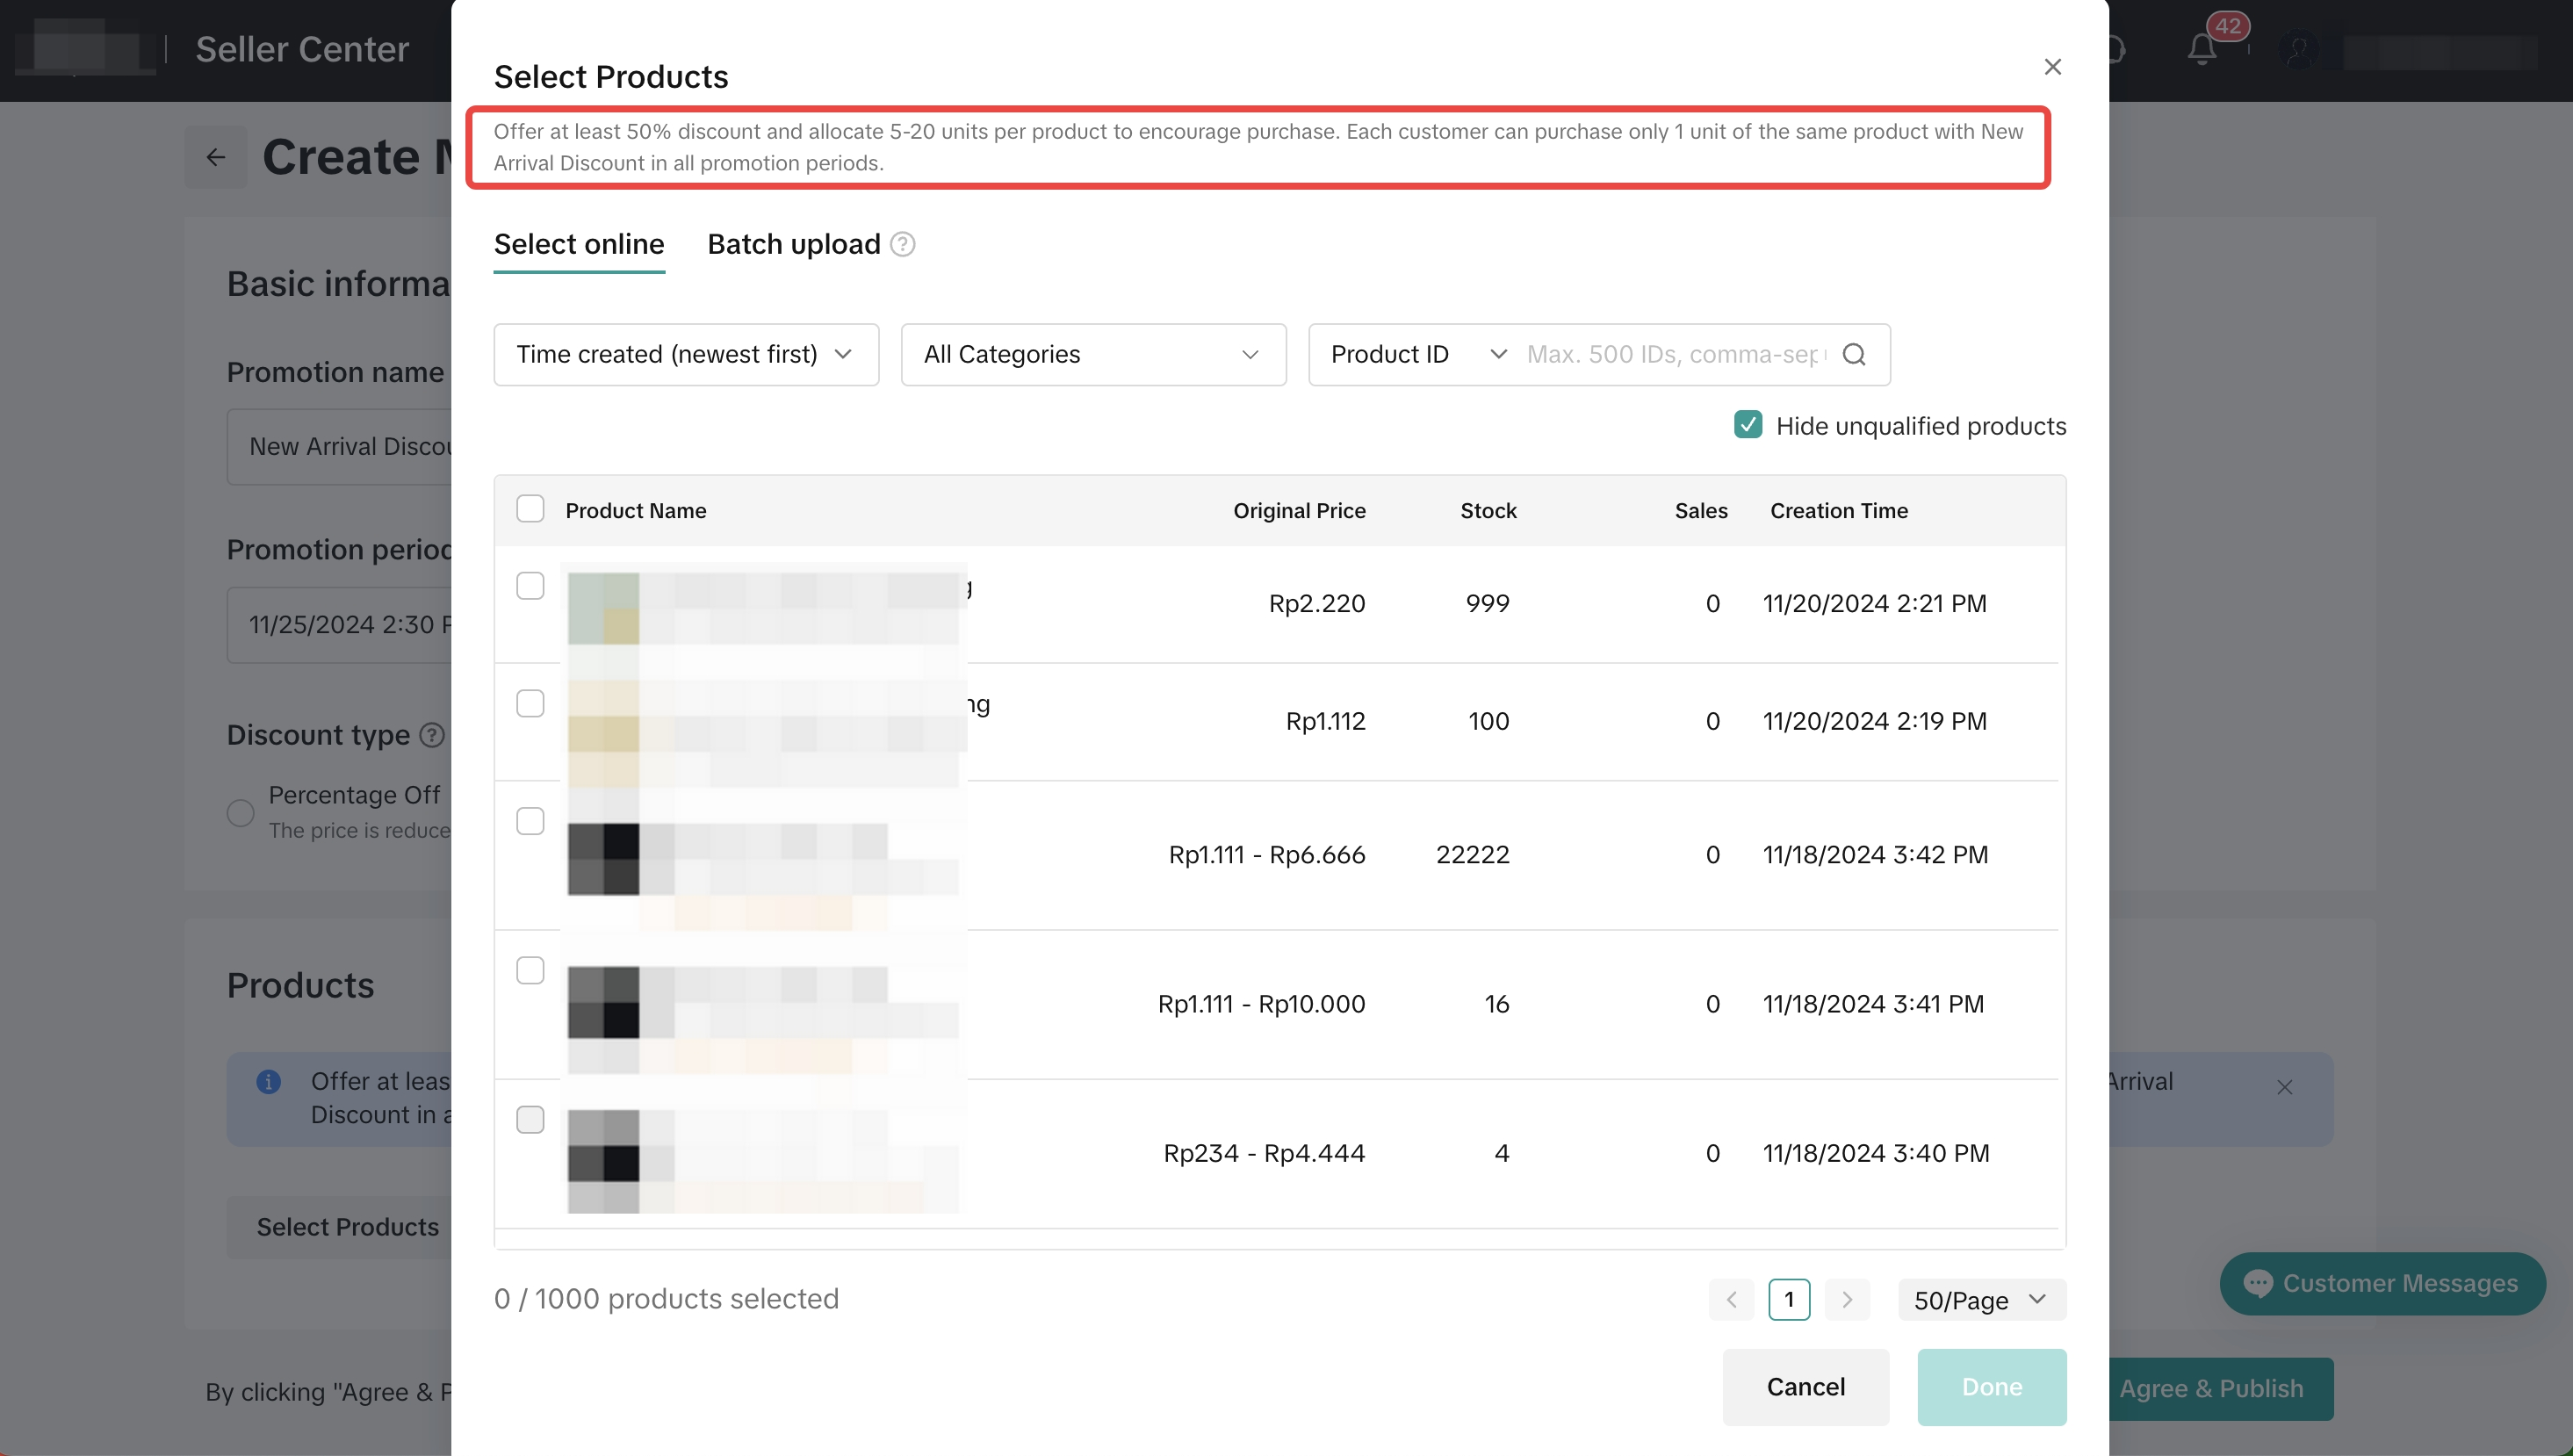Switch to Batch upload tab
The width and height of the screenshot is (2573, 1456).
point(793,244)
